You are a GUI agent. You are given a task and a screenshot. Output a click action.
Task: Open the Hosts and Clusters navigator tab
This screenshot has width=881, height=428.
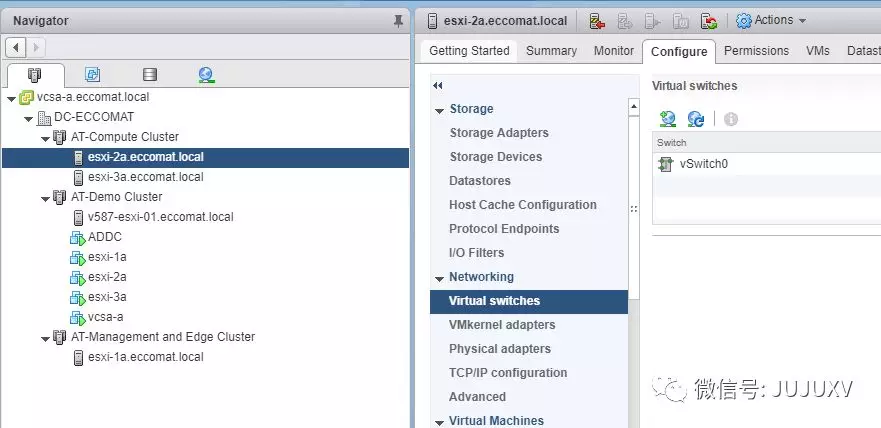[36, 75]
